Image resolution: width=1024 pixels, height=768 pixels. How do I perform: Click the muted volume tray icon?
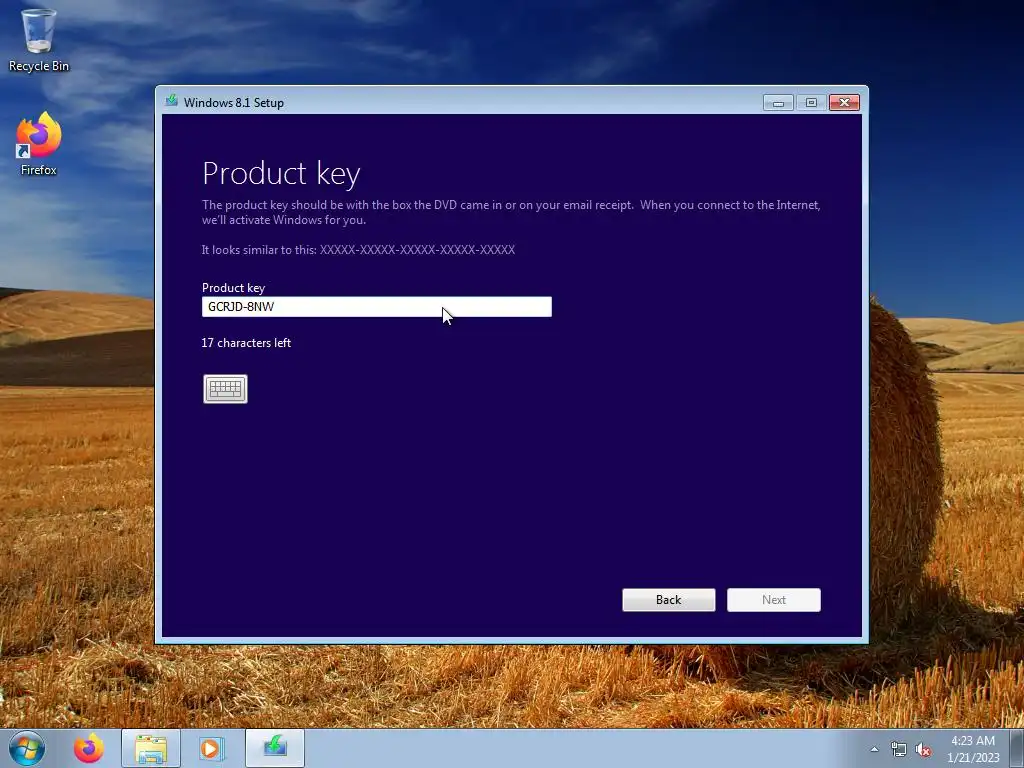click(923, 749)
